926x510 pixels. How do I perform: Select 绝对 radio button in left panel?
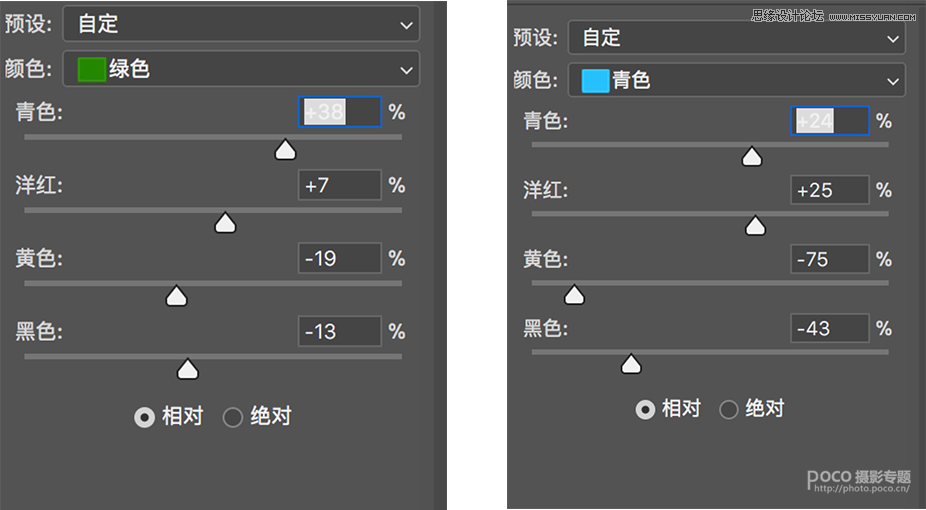point(233,417)
